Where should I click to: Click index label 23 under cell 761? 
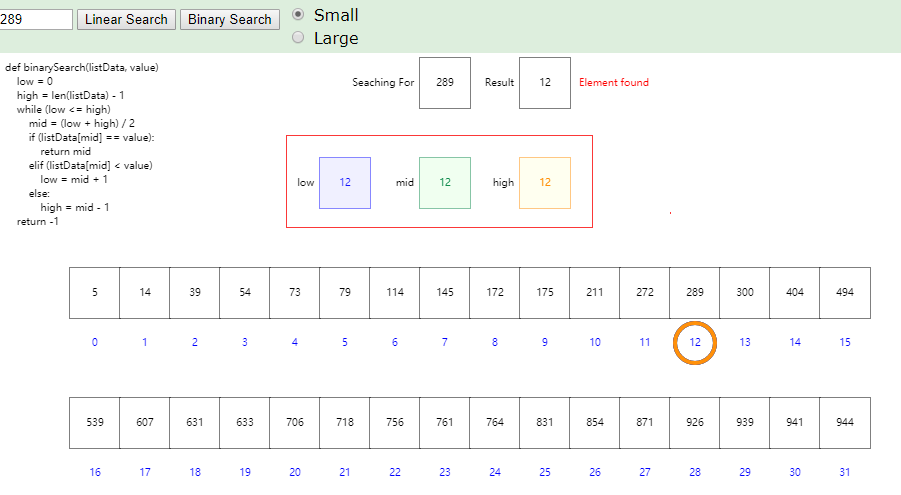[445, 473]
